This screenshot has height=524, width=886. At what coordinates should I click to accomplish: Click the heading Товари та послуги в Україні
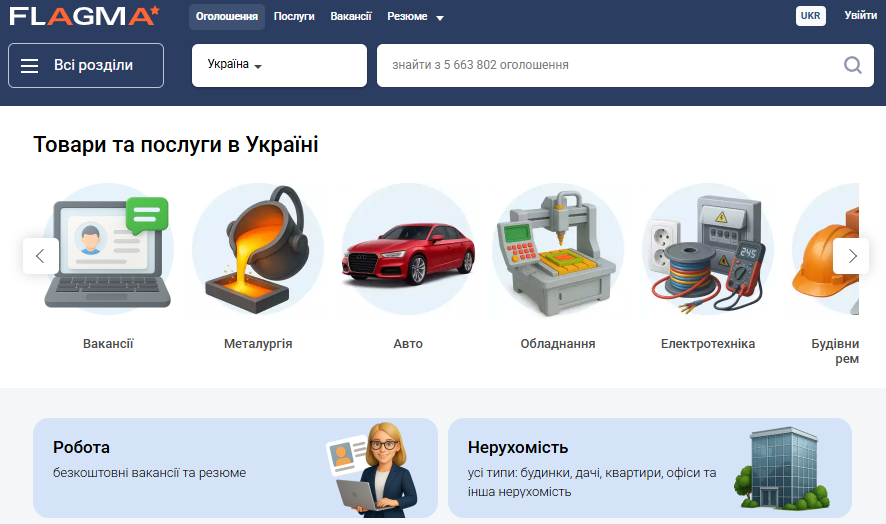pos(176,145)
